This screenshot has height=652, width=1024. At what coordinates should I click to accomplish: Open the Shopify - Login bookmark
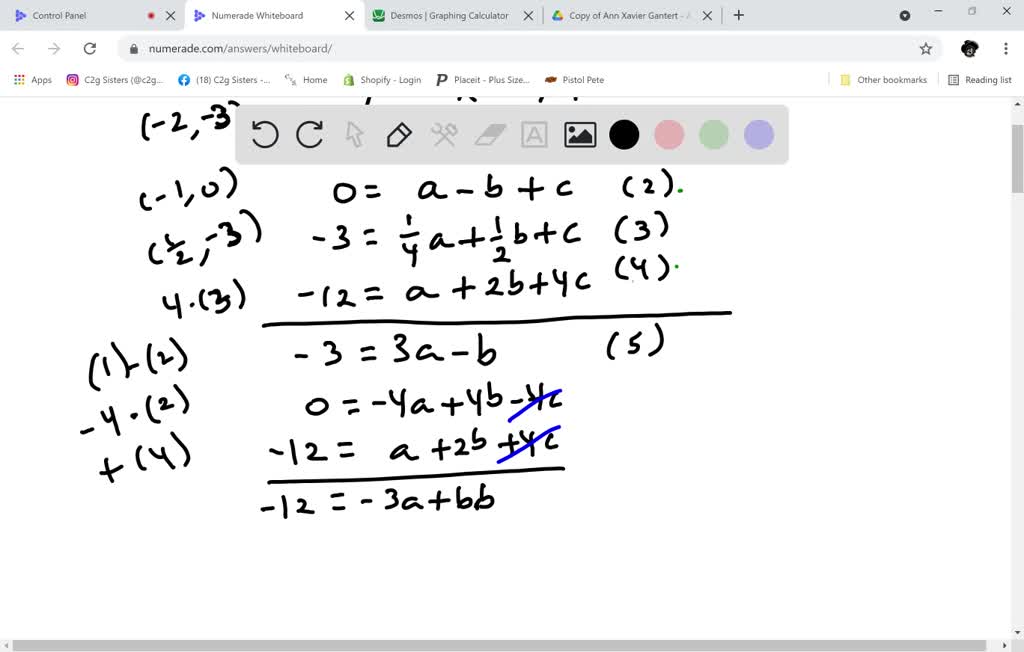click(390, 79)
